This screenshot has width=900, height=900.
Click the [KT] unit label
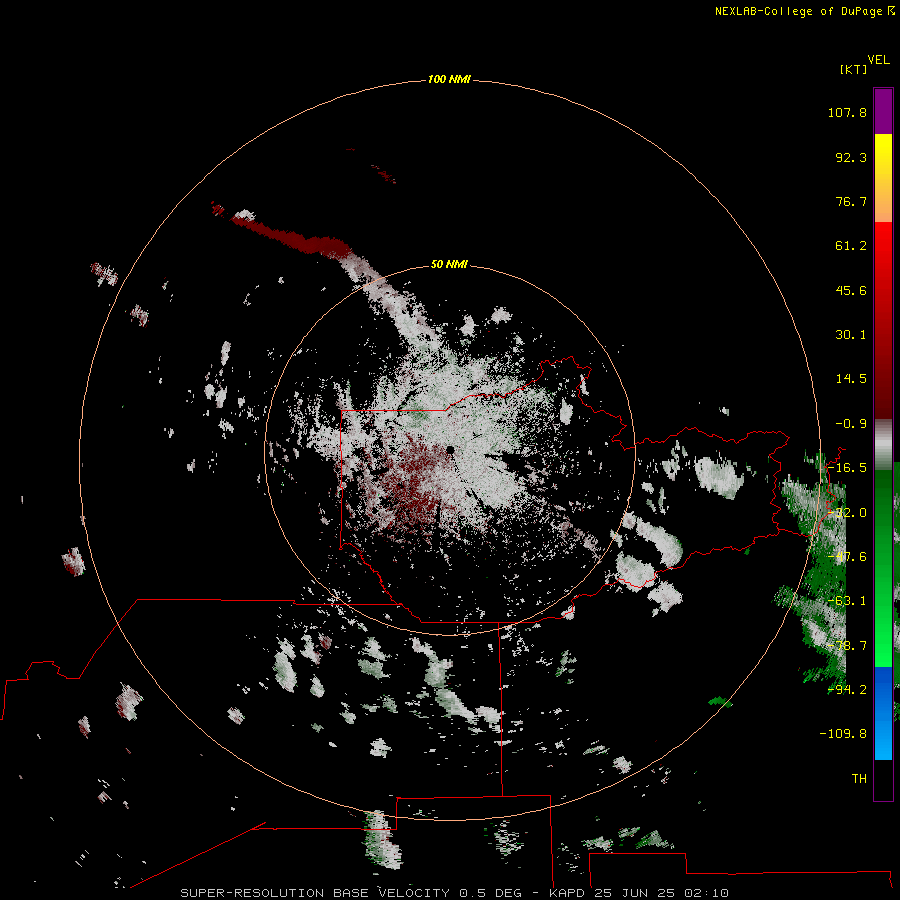(x=853, y=69)
